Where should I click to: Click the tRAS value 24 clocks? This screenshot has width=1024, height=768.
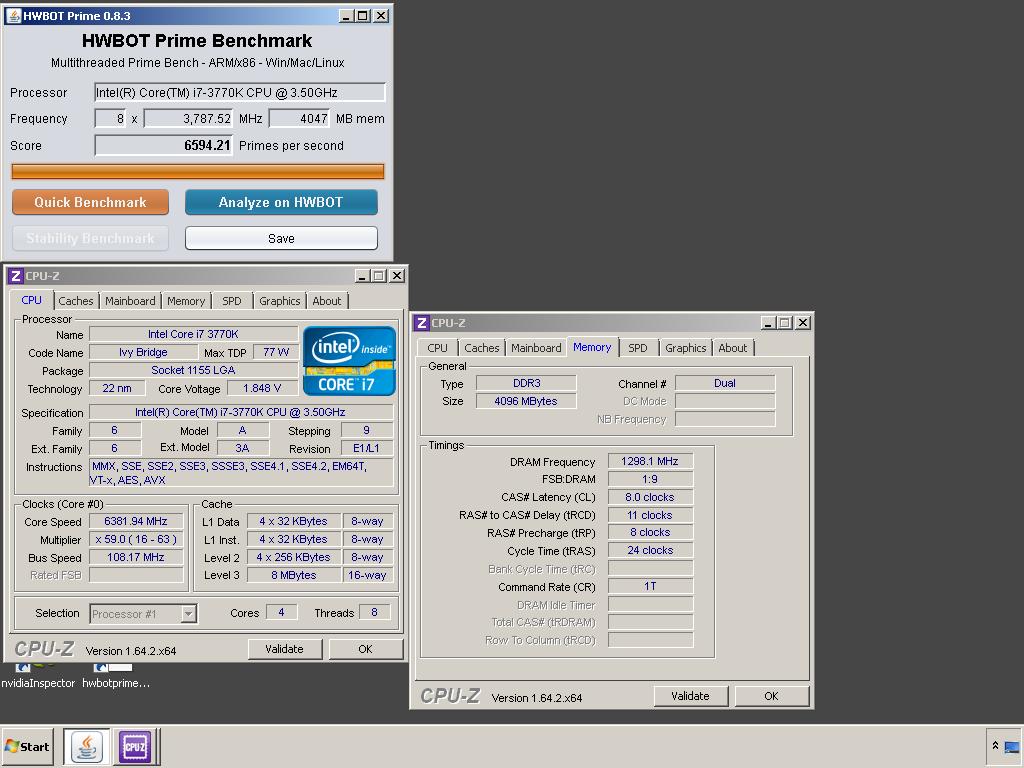[x=650, y=551]
